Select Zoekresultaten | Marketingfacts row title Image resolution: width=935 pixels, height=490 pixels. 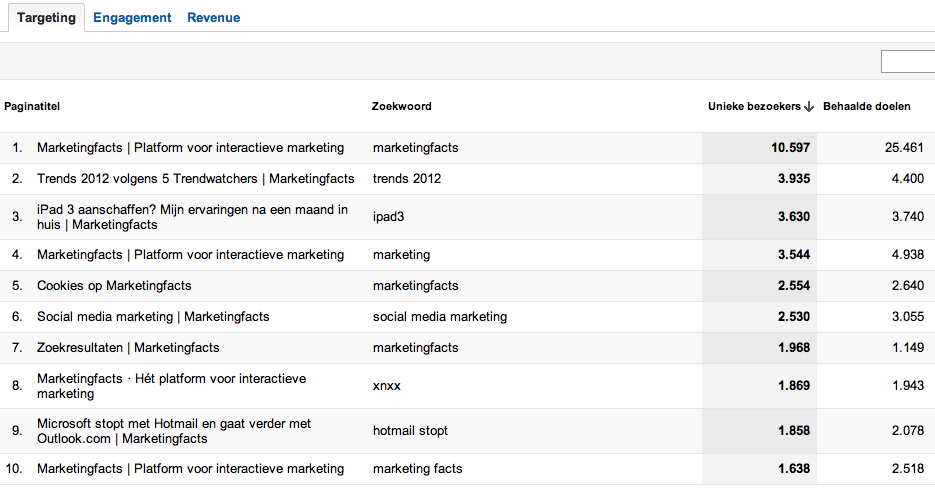[128, 348]
